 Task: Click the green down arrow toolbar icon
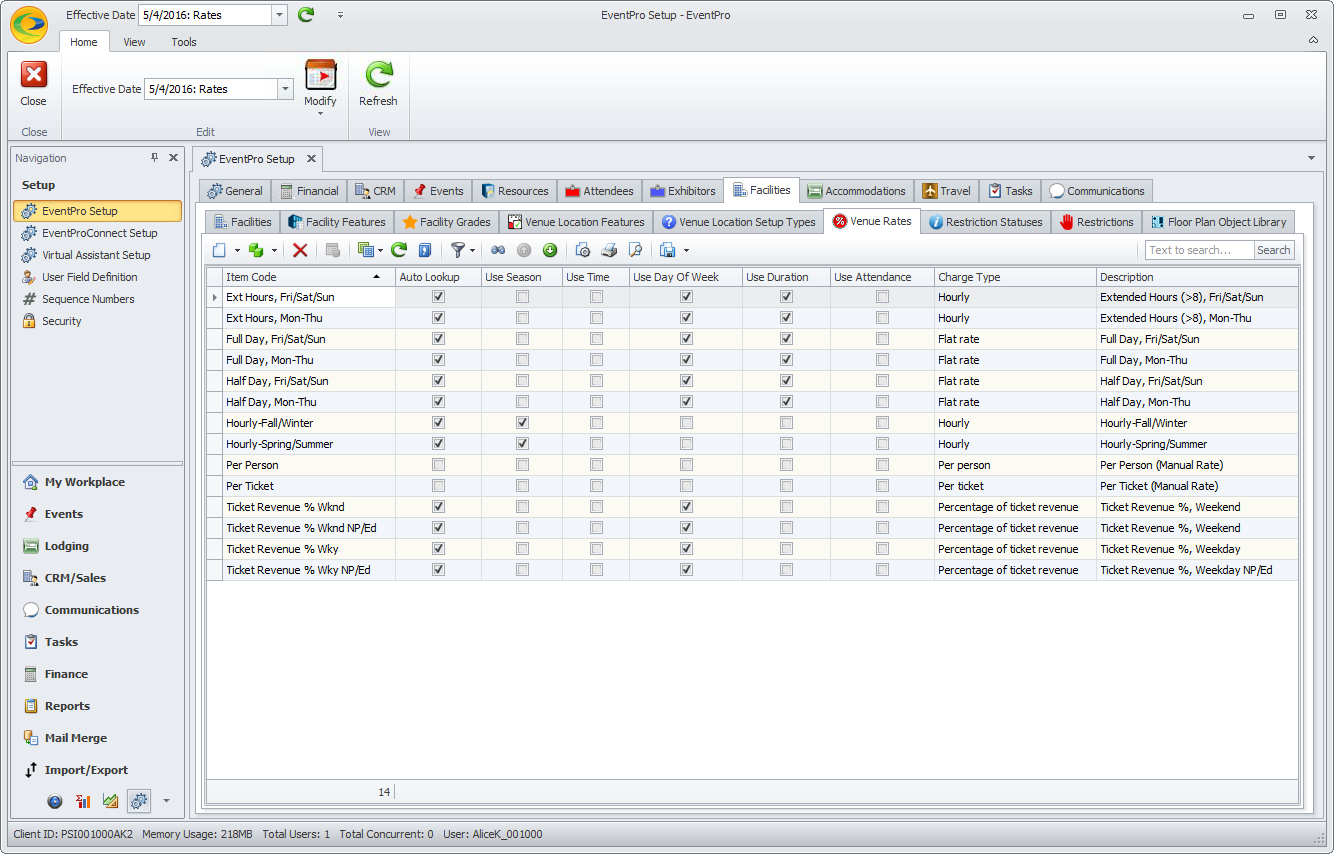click(550, 250)
